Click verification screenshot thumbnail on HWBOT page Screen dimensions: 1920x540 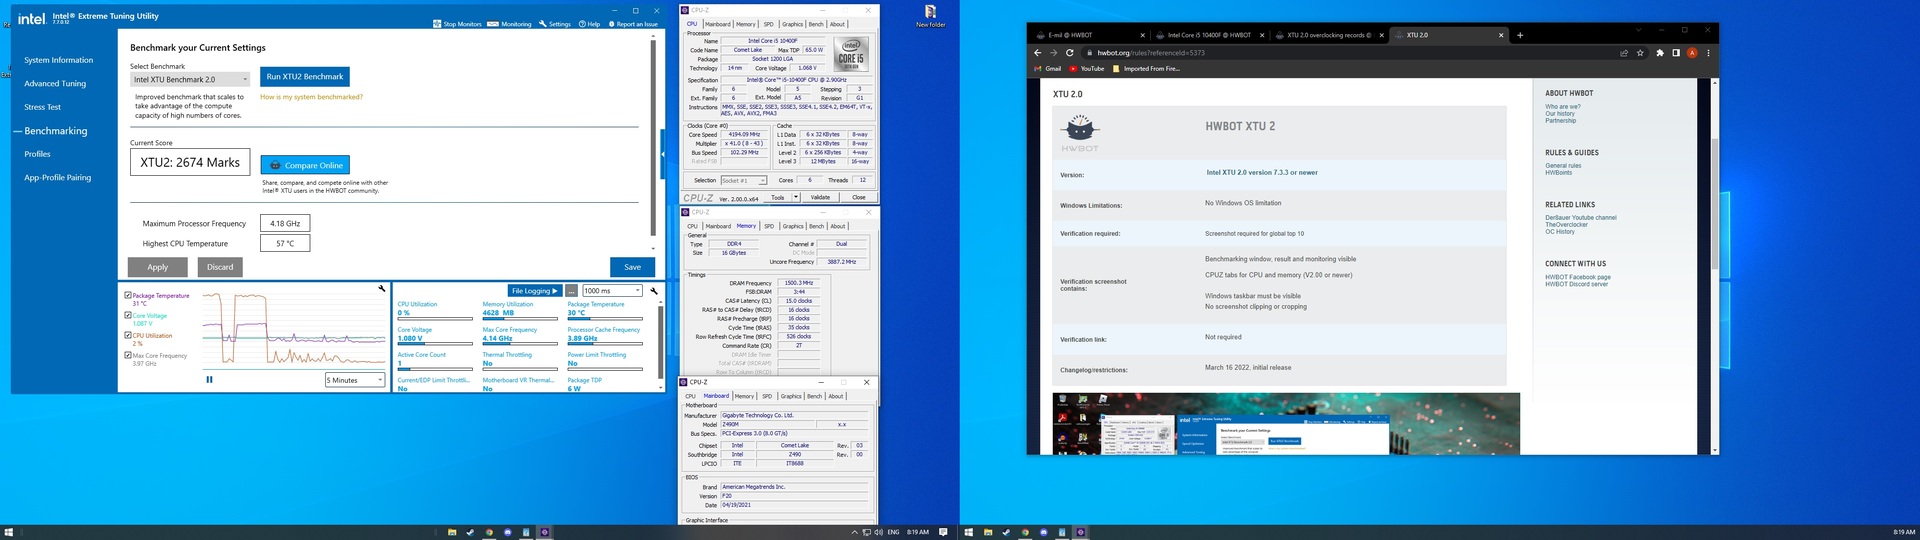(x=1286, y=423)
